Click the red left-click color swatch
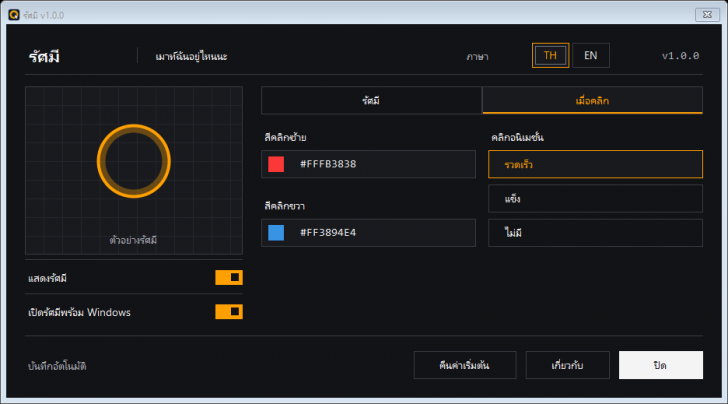The height and width of the screenshot is (404, 728). coord(276,164)
